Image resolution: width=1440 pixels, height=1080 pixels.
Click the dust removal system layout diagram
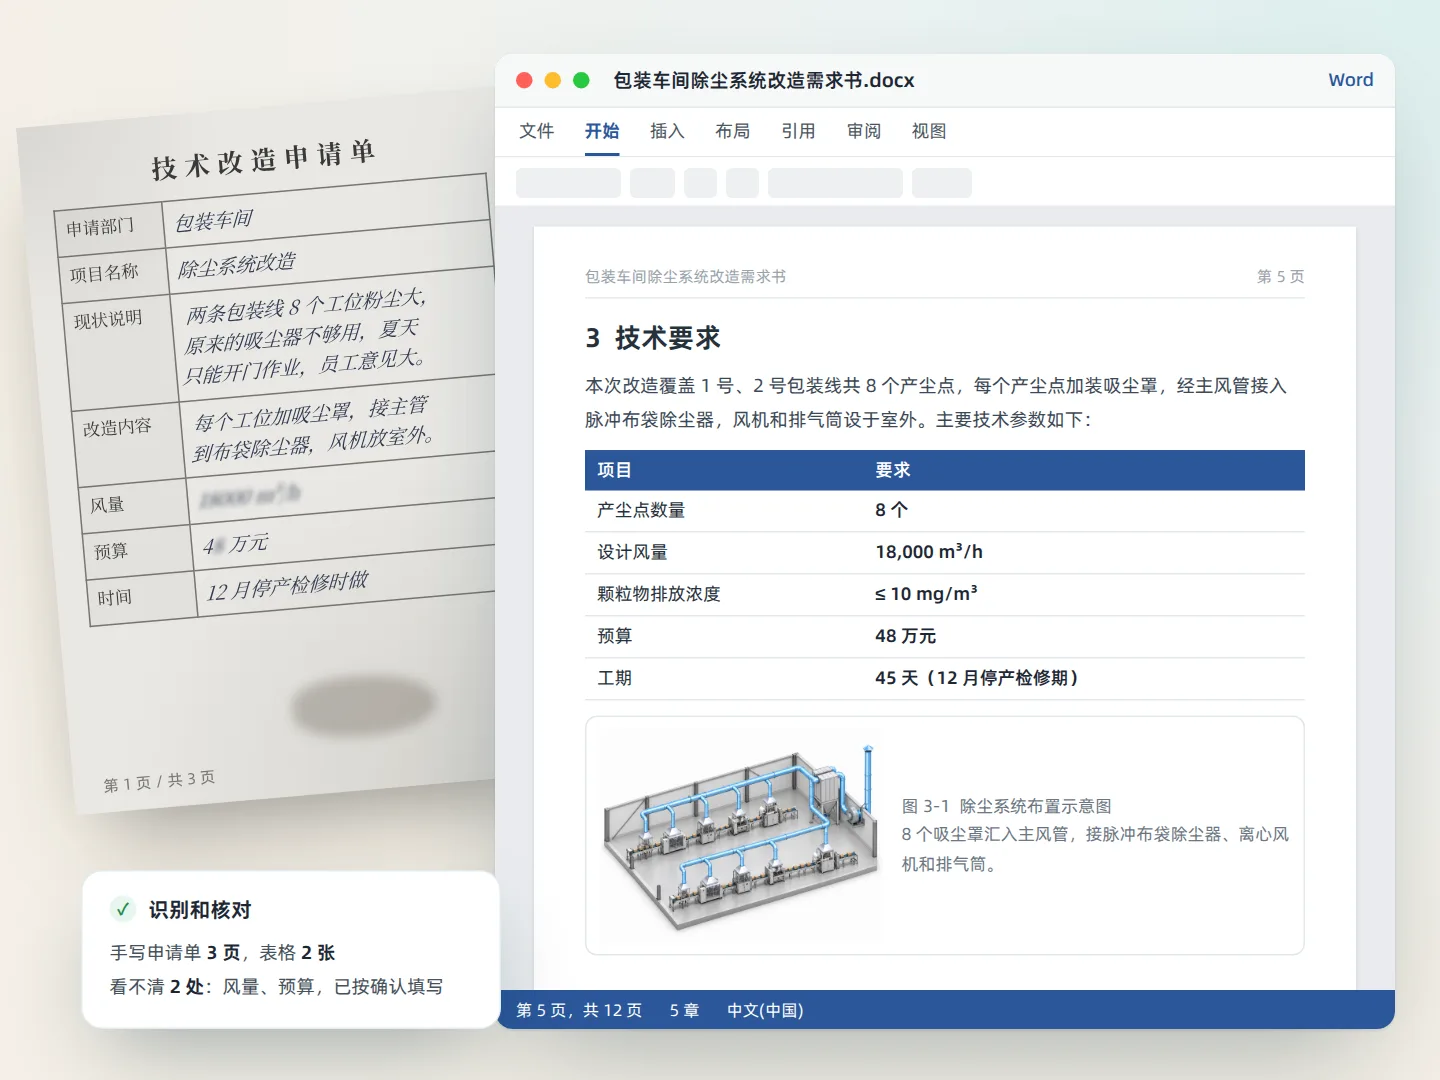[739, 837]
